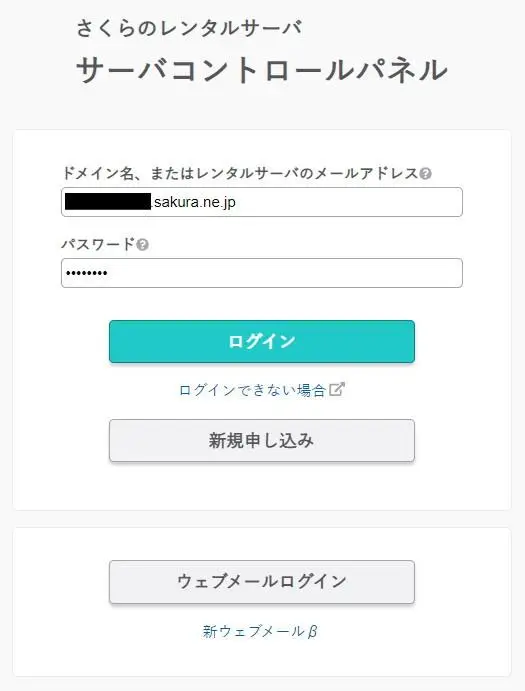Click the さくらのレンタルサーバ title text
525x691 pixels.
click(189, 28)
